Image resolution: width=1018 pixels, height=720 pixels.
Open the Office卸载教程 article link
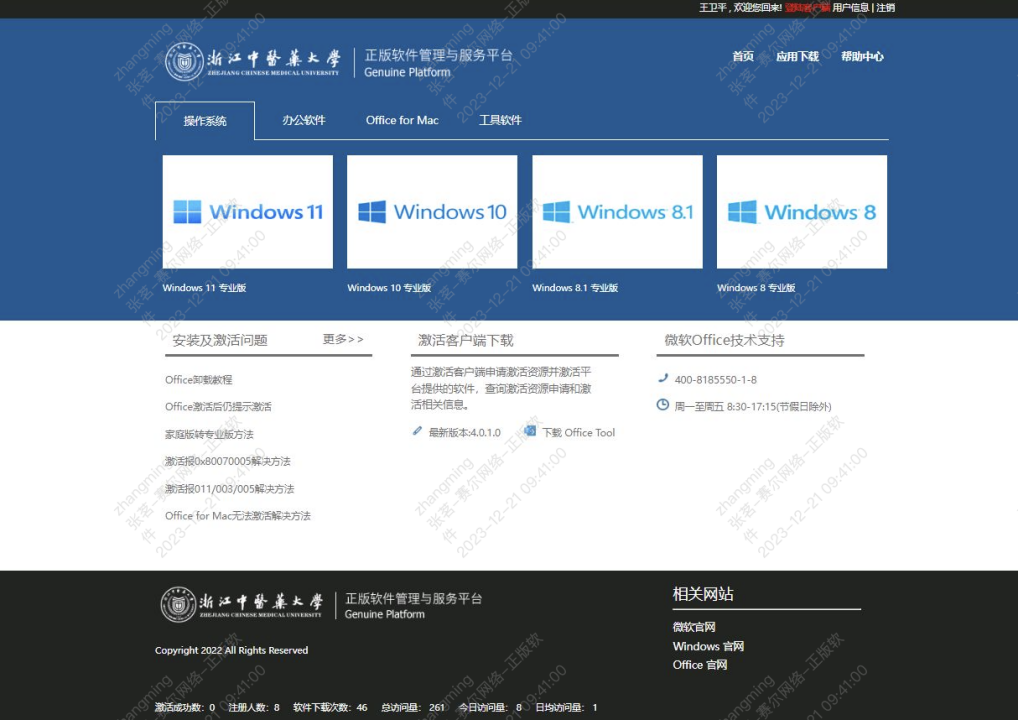(198, 380)
